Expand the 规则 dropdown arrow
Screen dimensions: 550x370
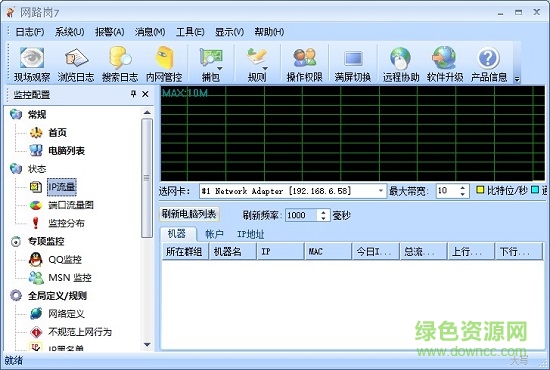point(265,68)
